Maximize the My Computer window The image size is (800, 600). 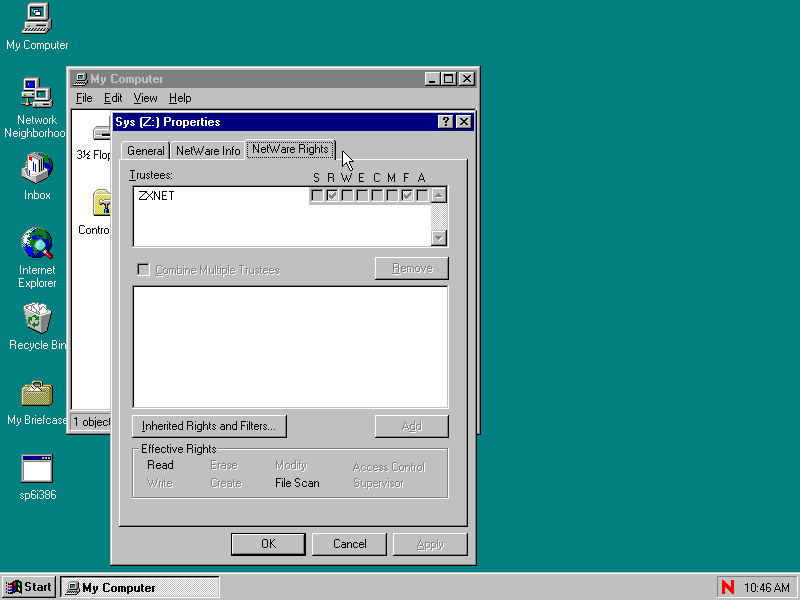point(448,79)
